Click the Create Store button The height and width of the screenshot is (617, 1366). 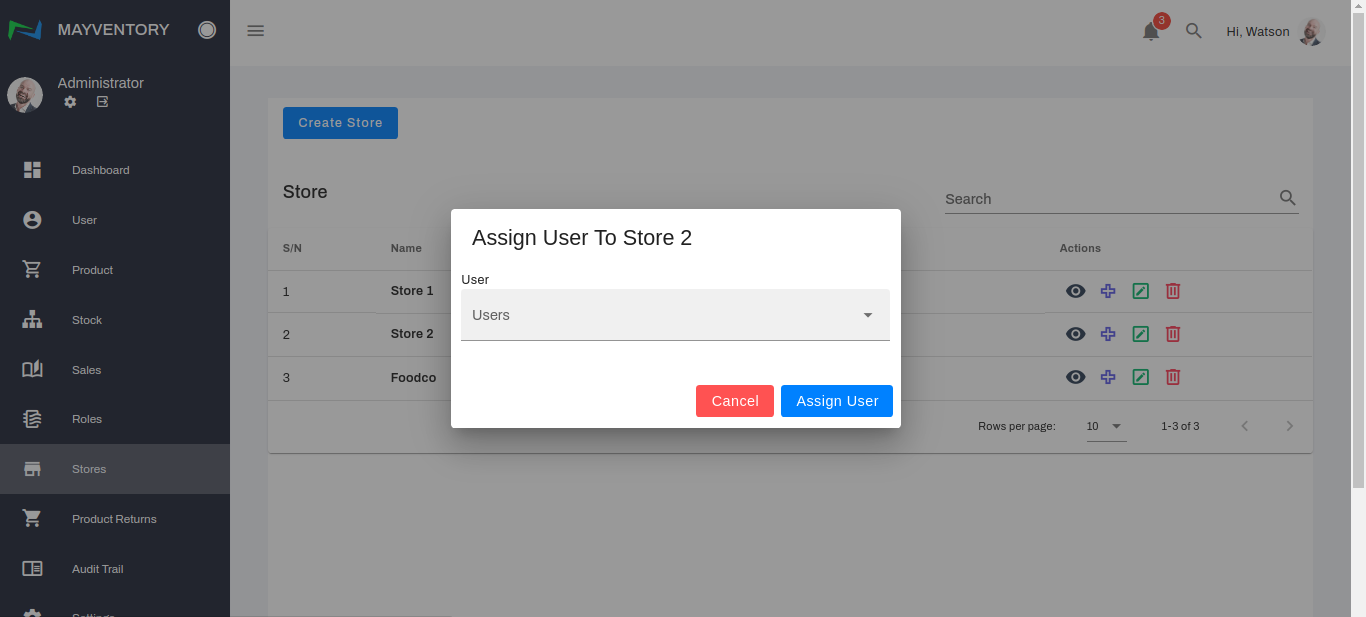[x=340, y=123]
